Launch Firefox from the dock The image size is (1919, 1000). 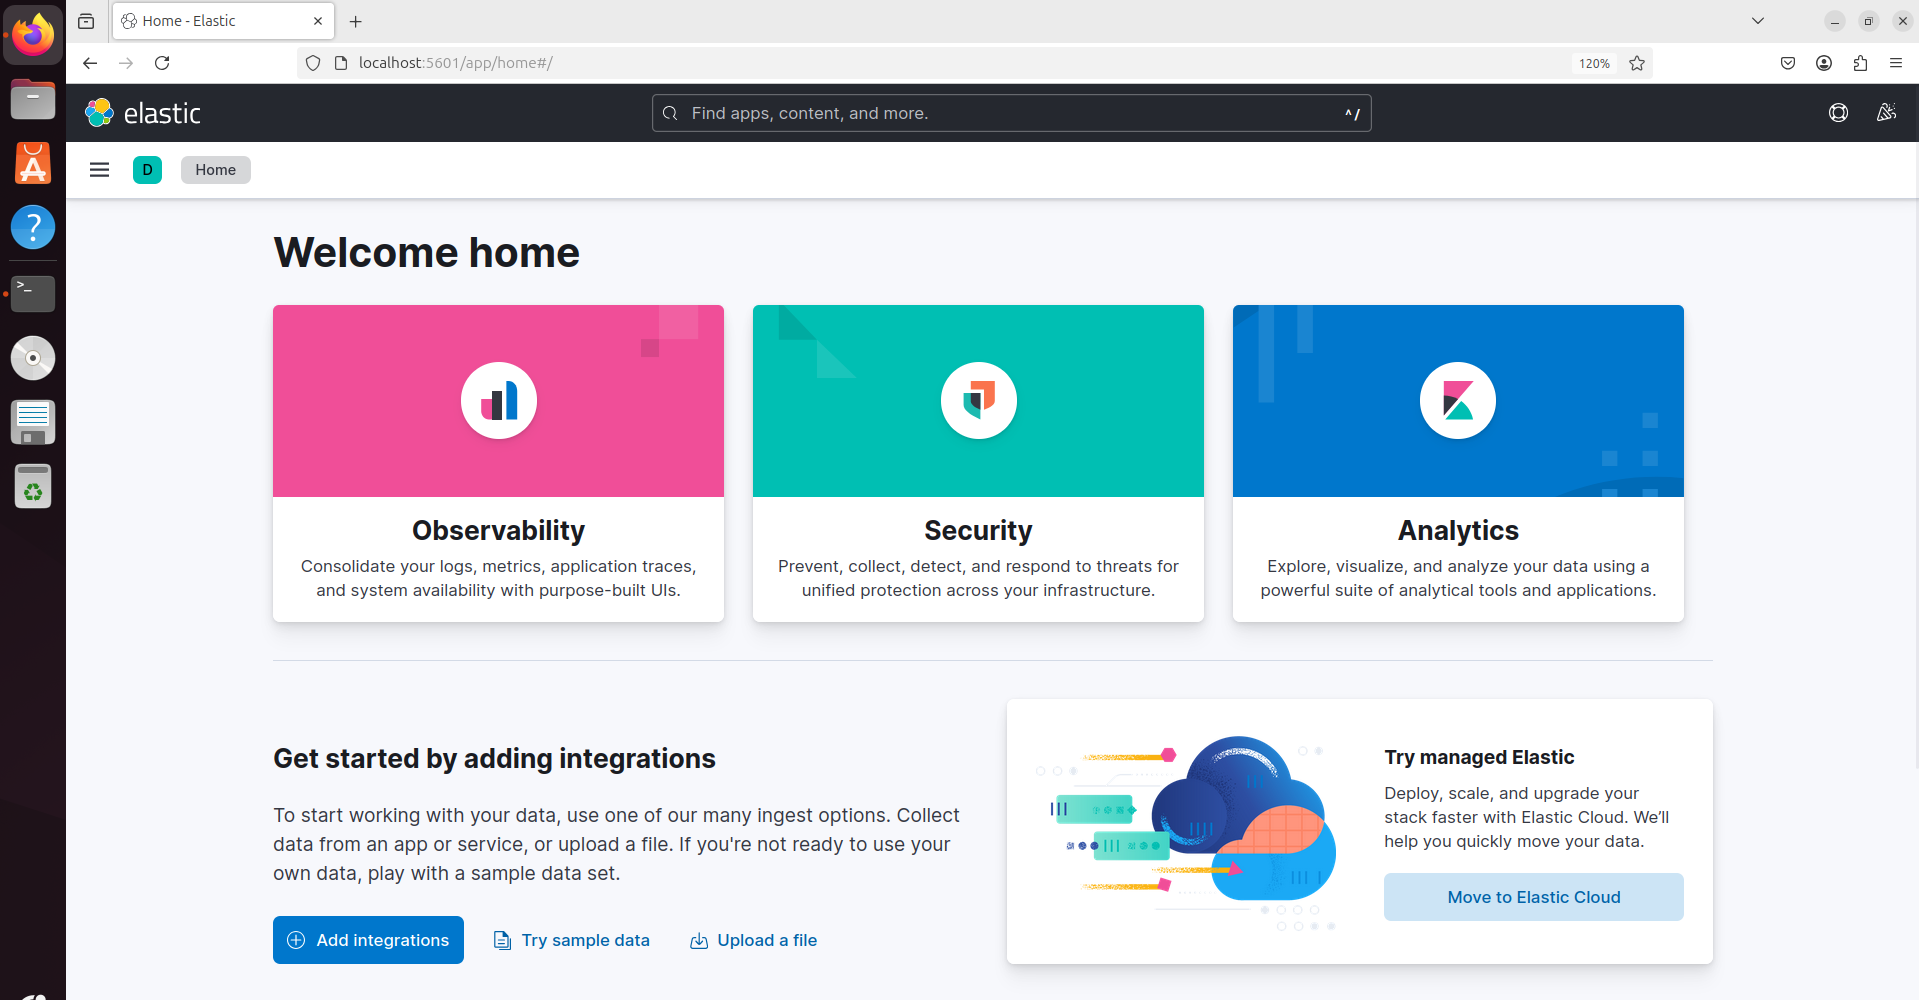(x=33, y=35)
